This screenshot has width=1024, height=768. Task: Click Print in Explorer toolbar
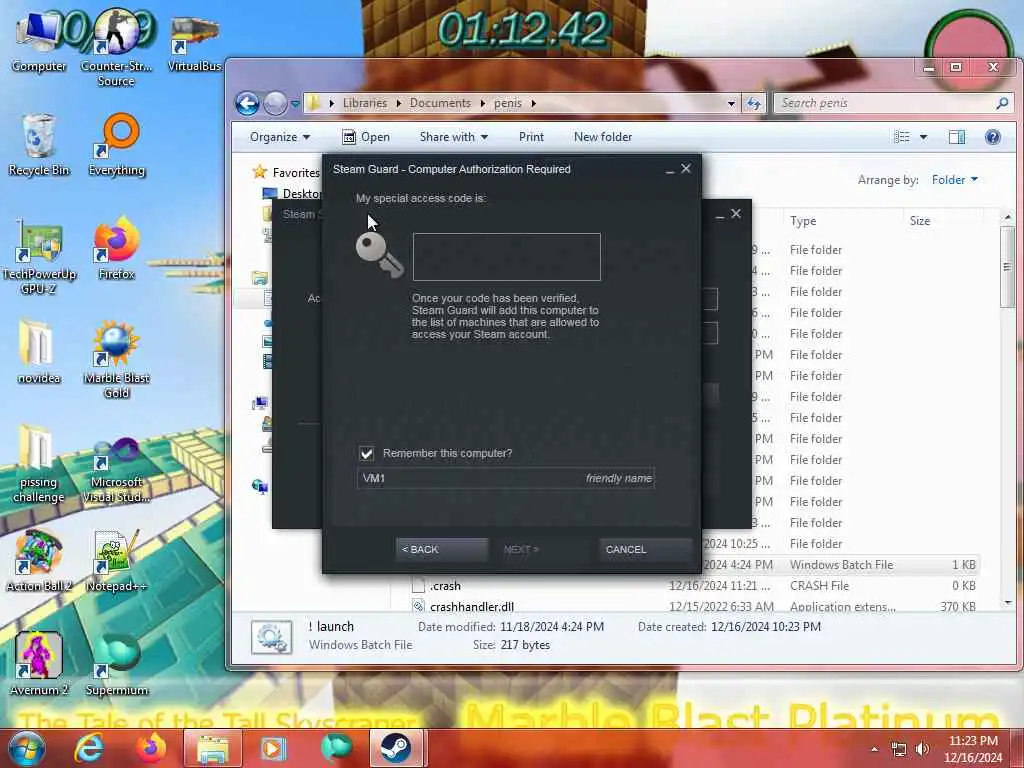(x=531, y=137)
